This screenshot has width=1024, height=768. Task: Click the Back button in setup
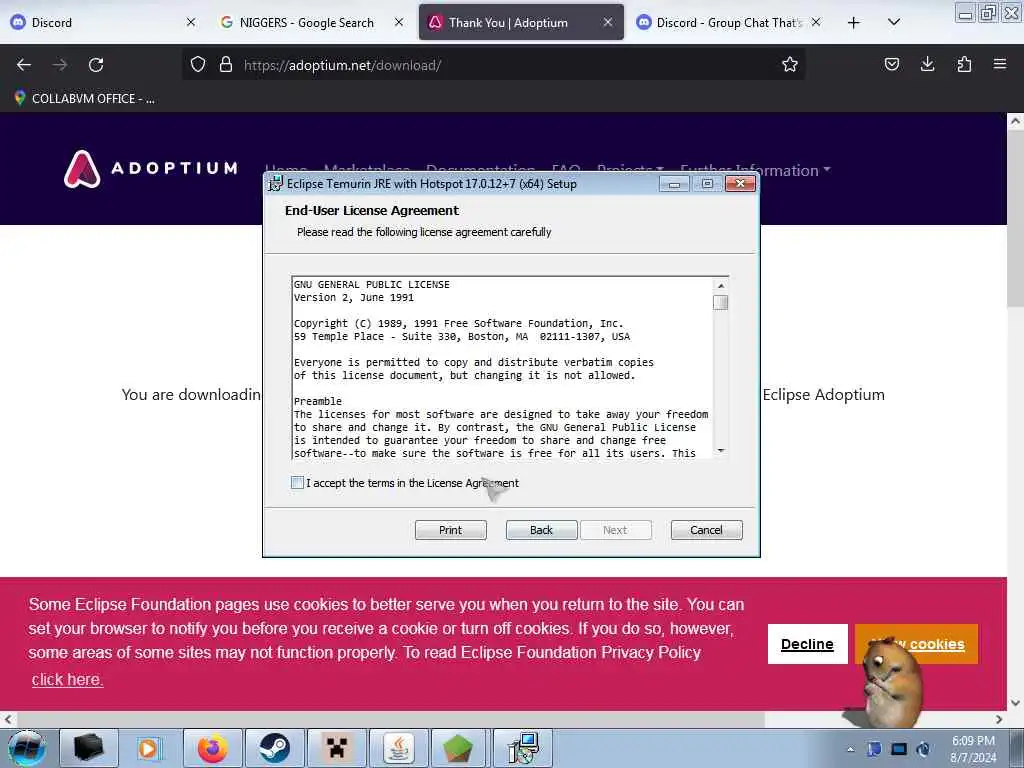541,530
